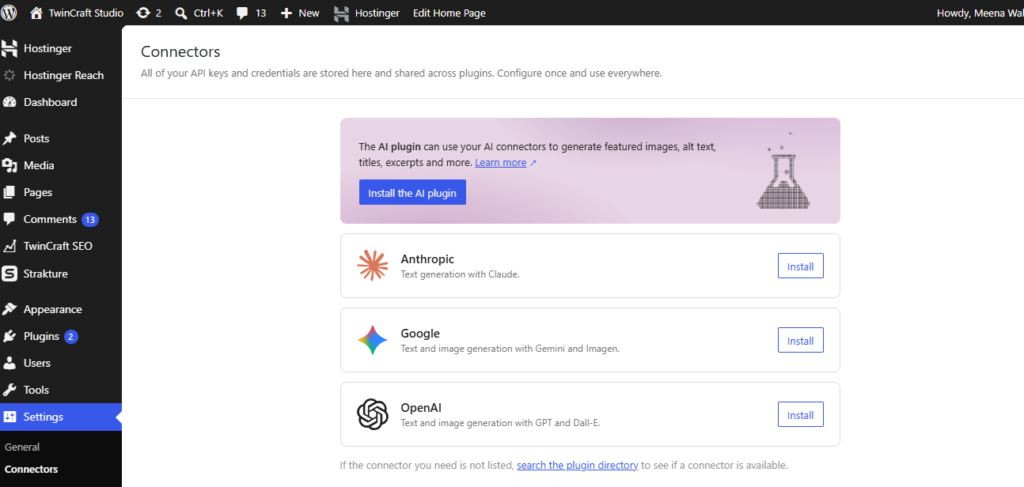Open the comments bubble icon in admin bar
This screenshot has width=1024, height=487.
[x=242, y=13]
